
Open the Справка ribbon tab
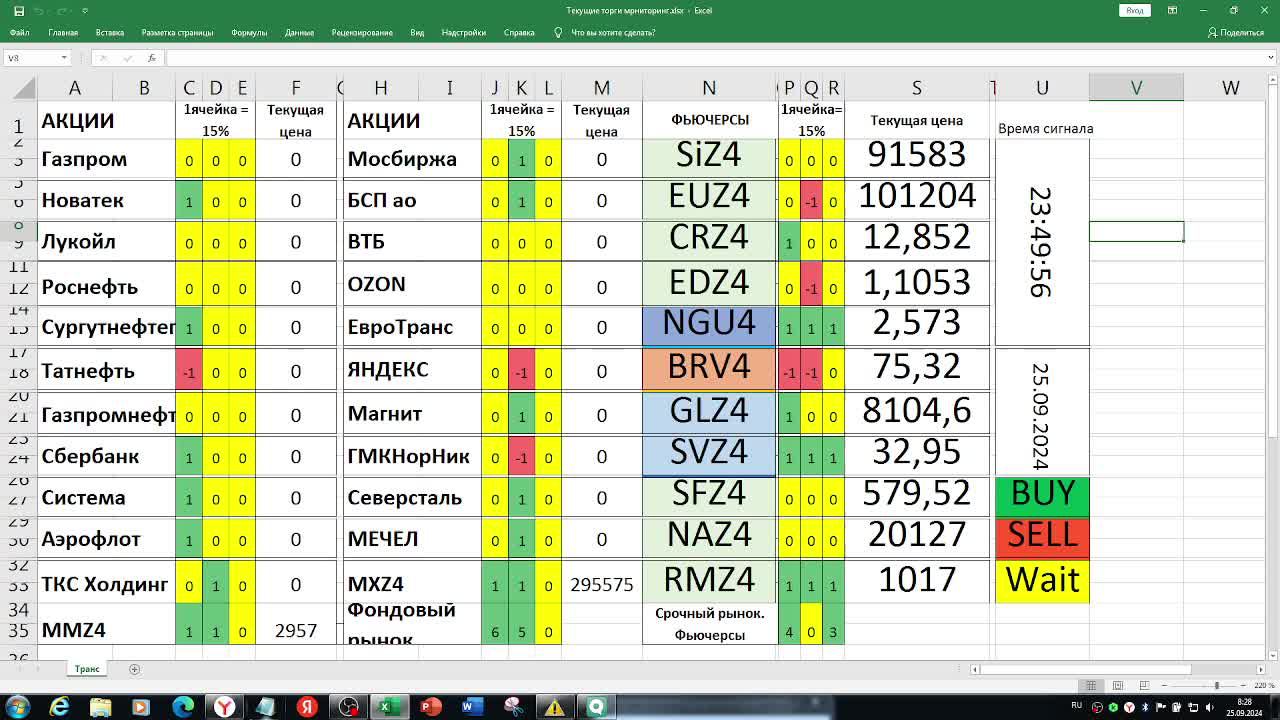[519, 32]
